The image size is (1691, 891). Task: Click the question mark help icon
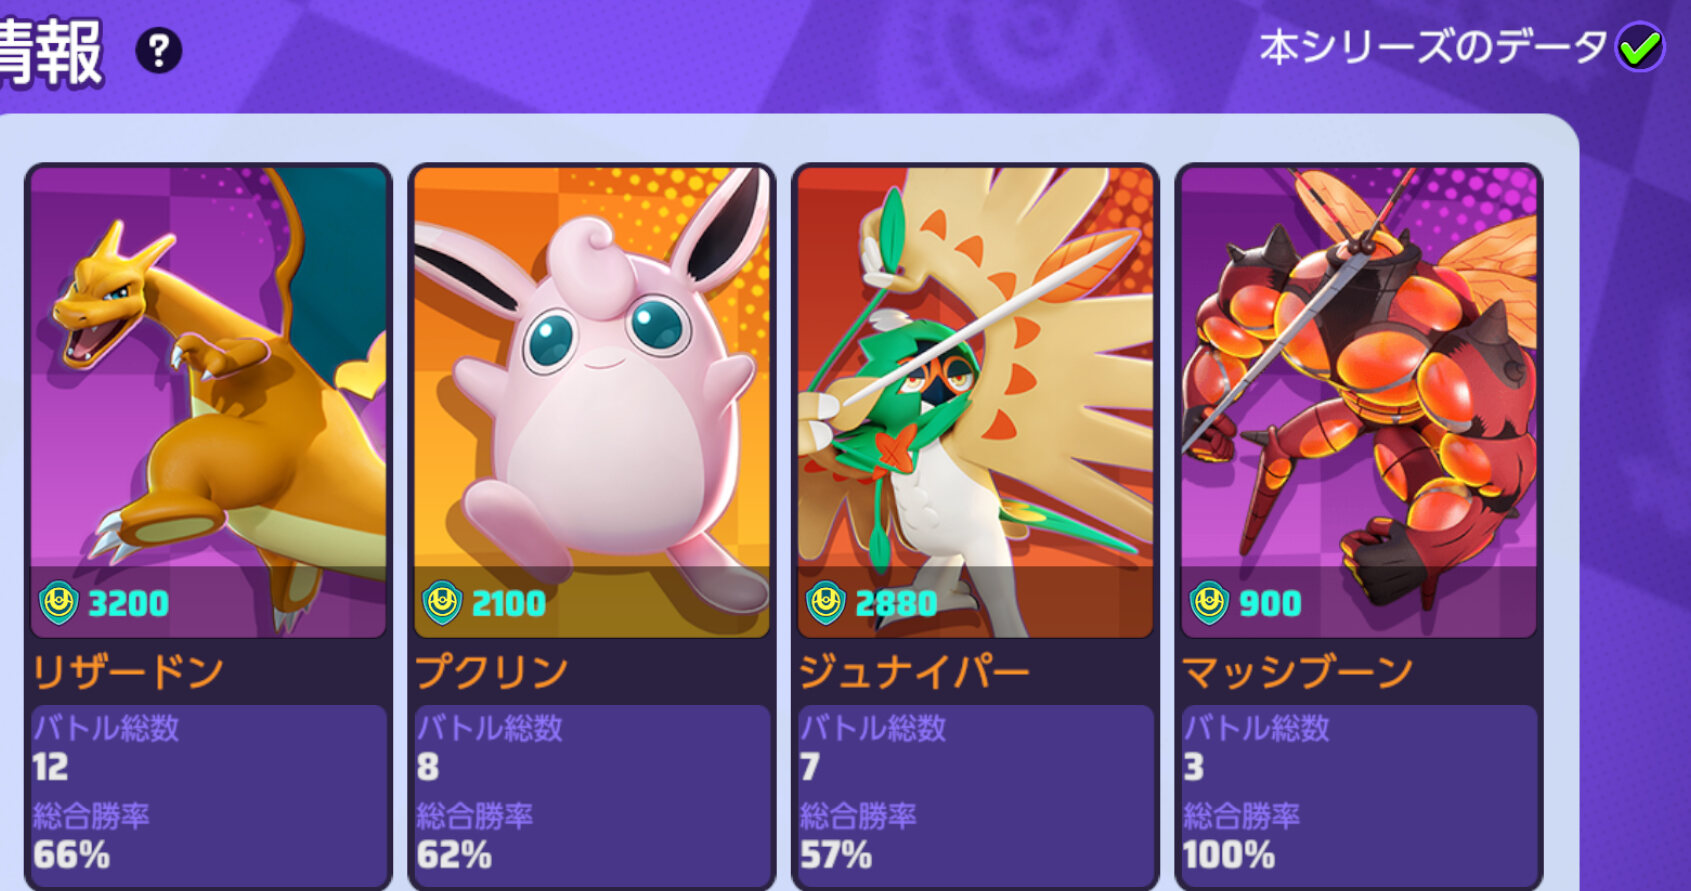[x=158, y=50]
